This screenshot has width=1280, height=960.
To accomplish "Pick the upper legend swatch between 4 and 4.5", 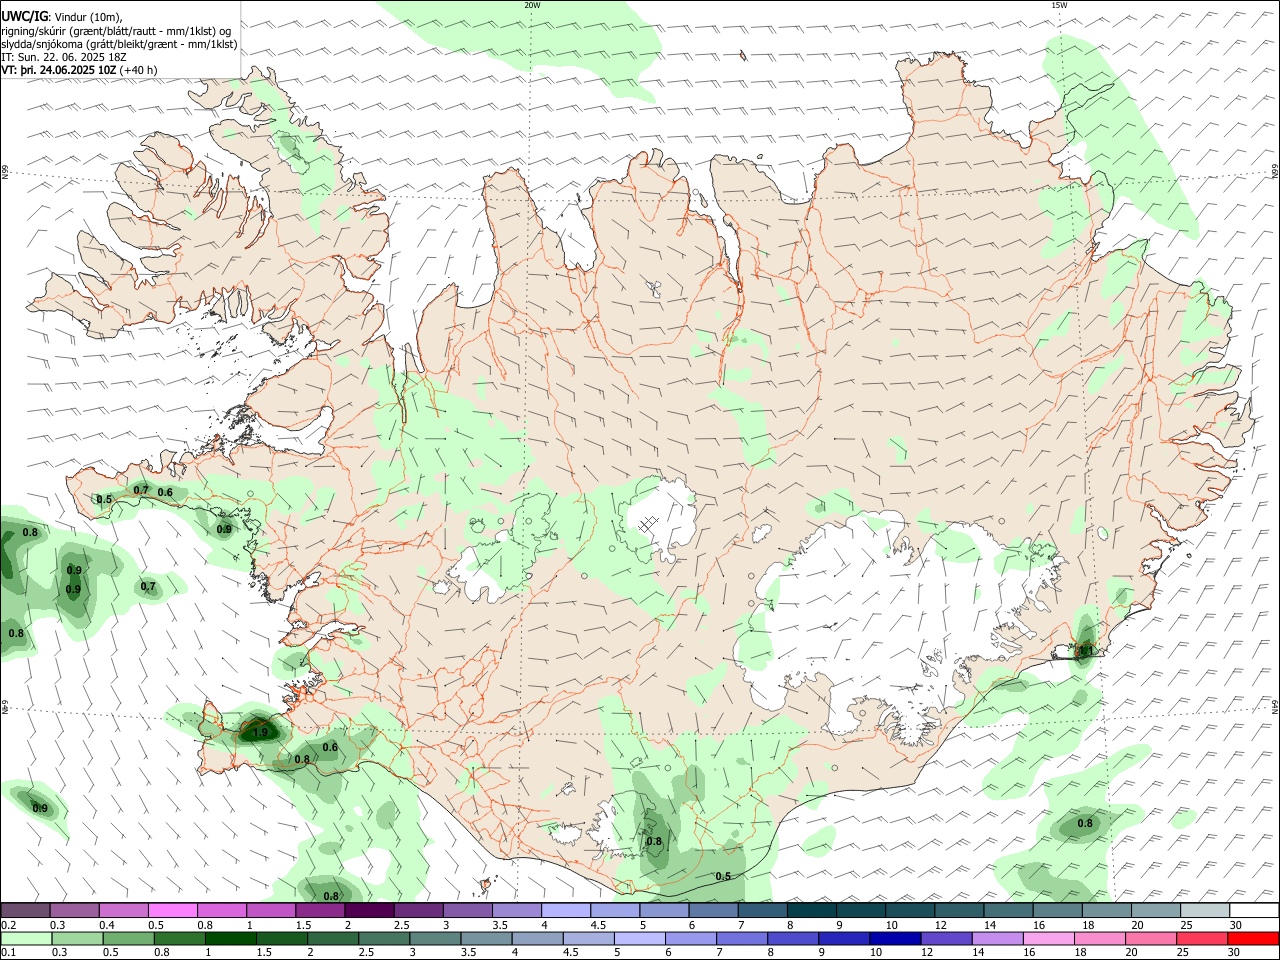I will 566,911.
